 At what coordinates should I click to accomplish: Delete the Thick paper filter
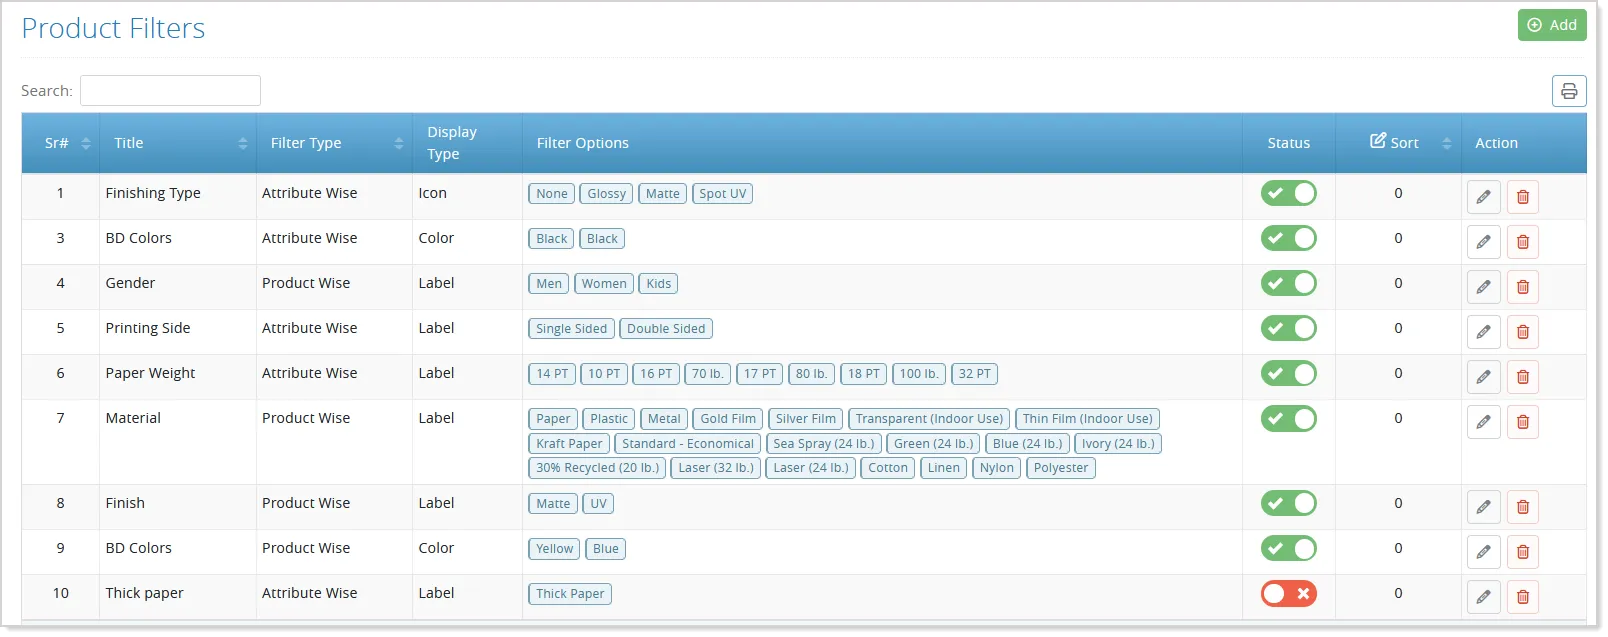[1523, 597]
